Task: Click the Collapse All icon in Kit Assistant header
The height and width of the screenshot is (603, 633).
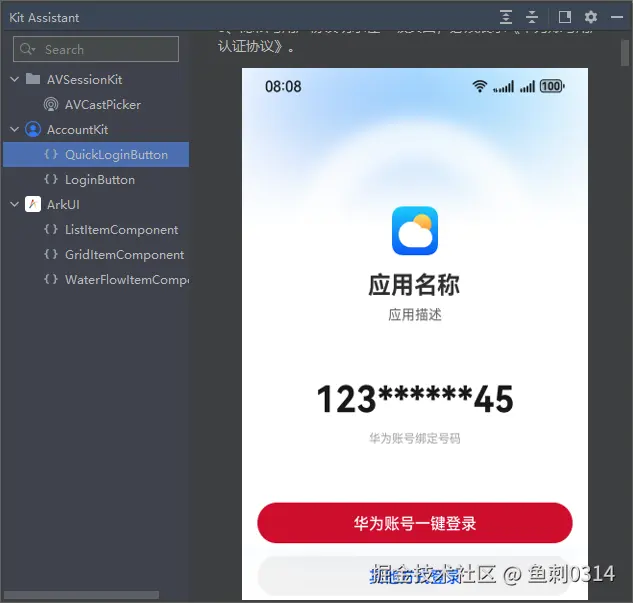Action: (x=532, y=17)
